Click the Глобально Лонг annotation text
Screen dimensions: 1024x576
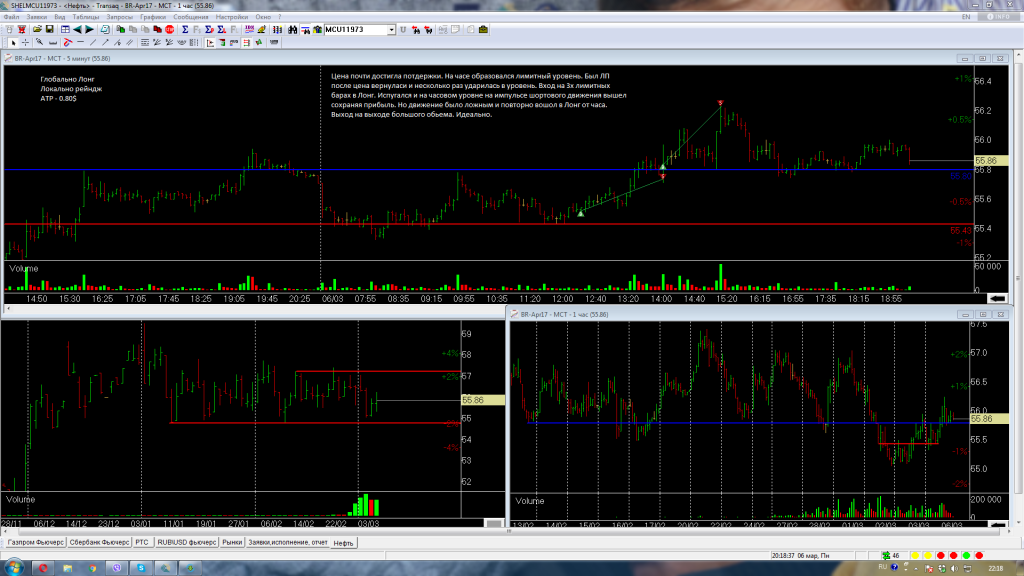[x=67, y=79]
